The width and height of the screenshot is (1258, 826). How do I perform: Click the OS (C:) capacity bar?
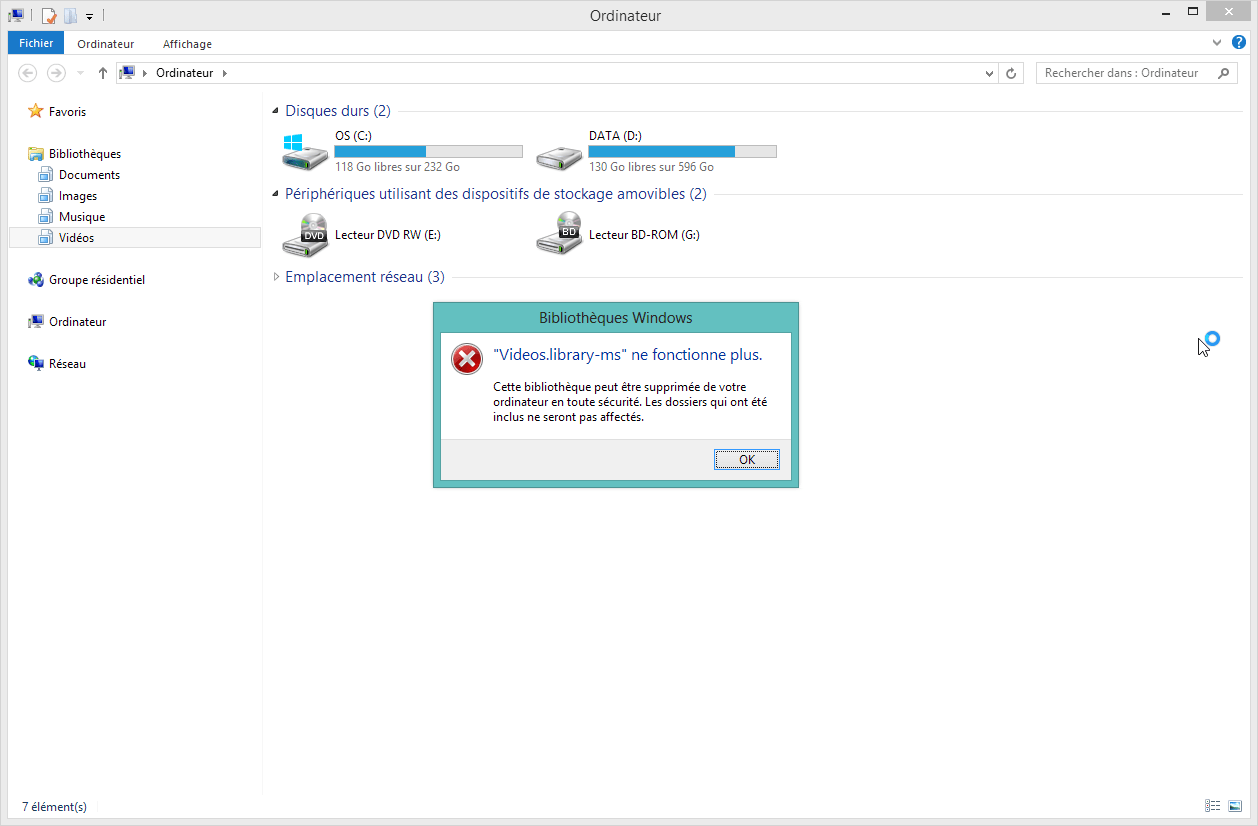(x=428, y=152)
